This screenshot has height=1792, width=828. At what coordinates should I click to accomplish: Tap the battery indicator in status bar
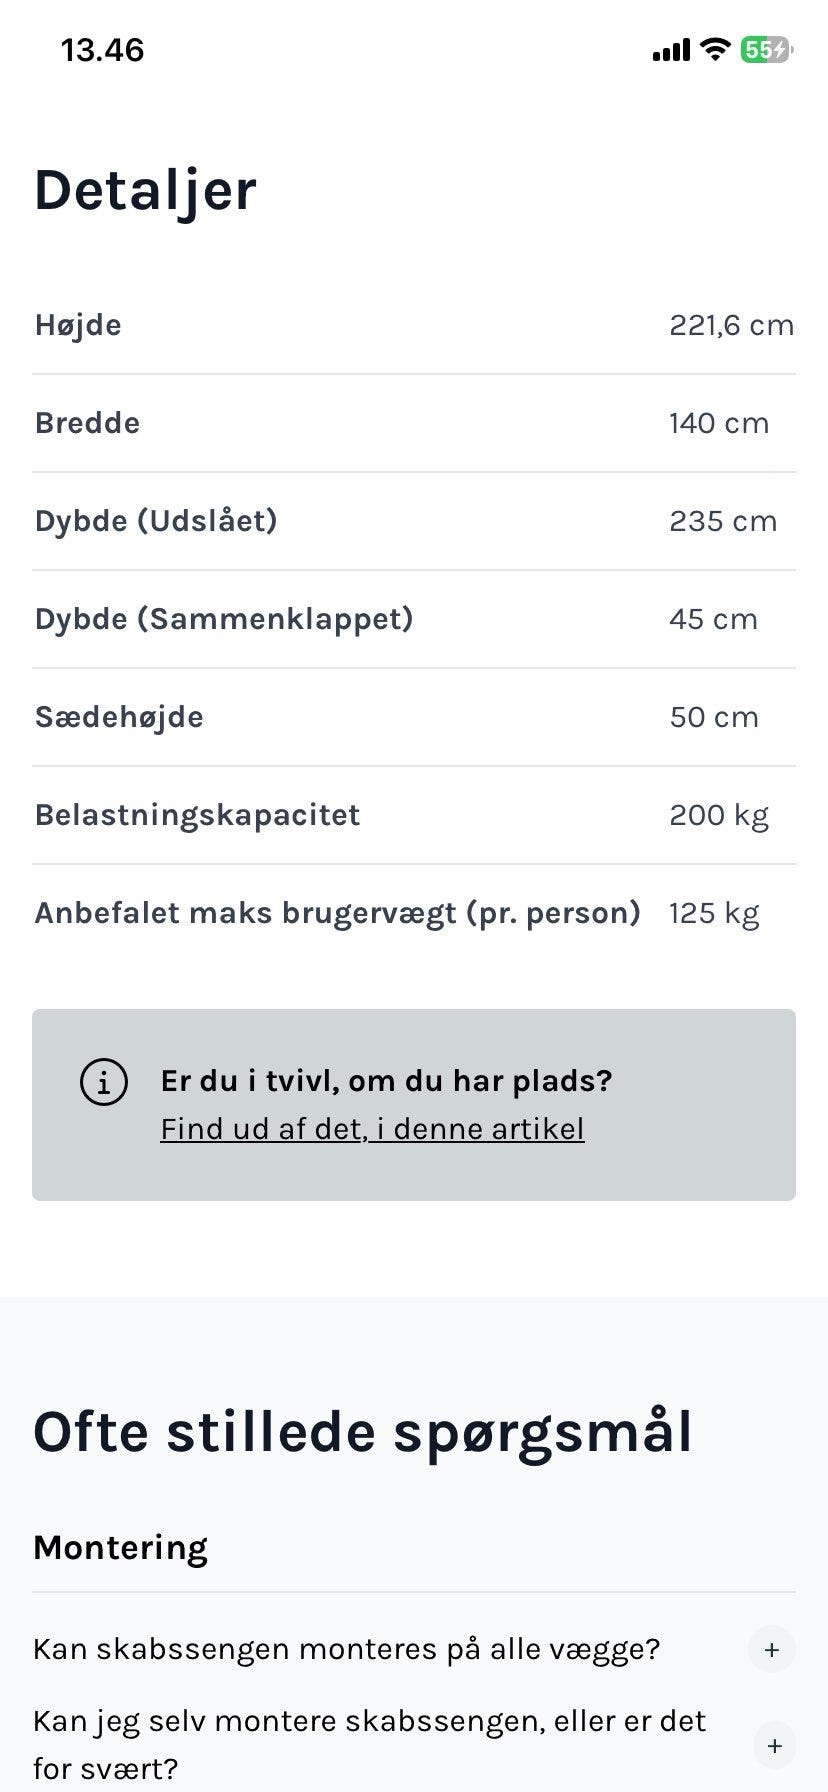pos(766,49)
